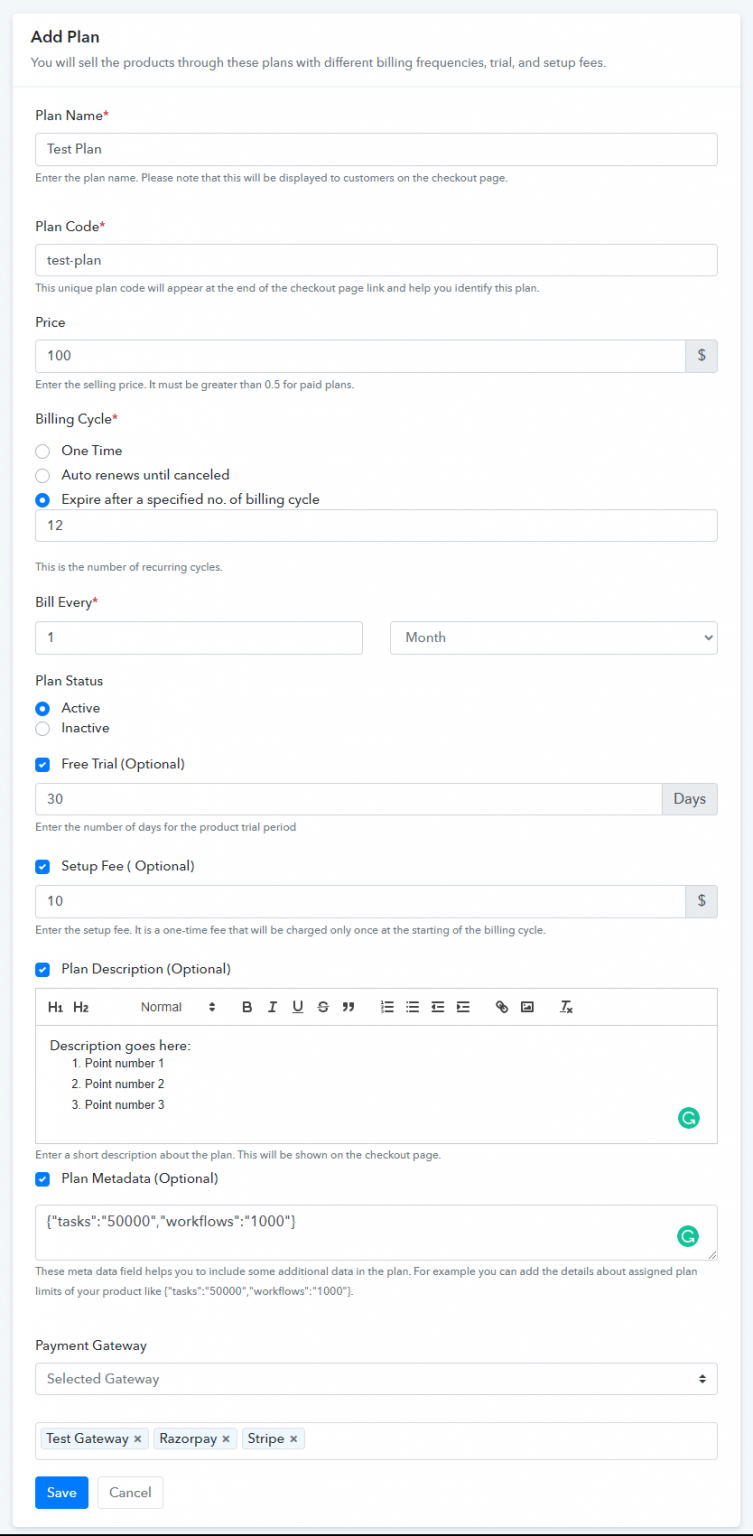Click the underline formatting icon
Image resolution: width=753 pixels, height=1536 pixels.
click(297, 1007)
